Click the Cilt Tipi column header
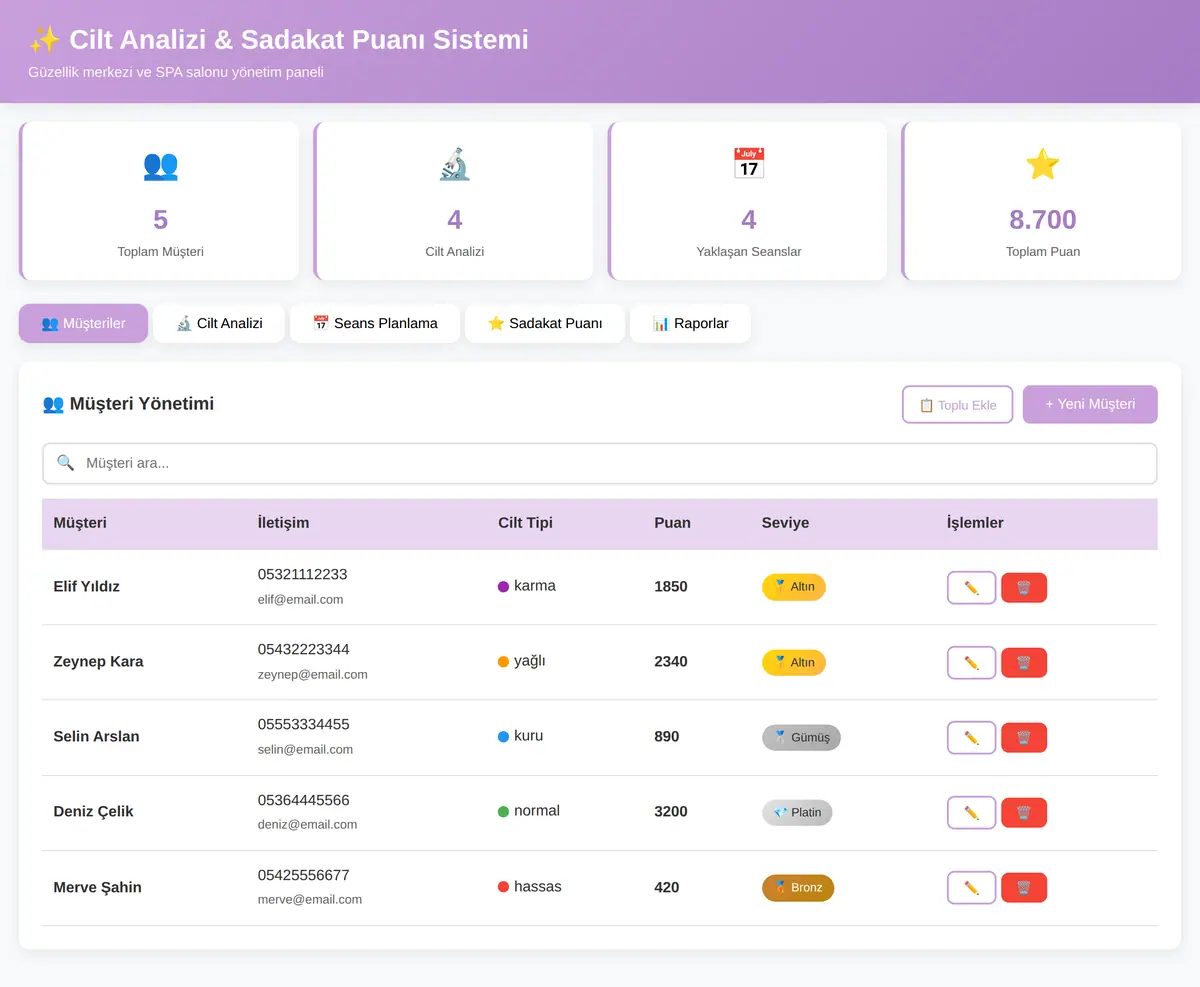1200x987 pixels. tap(525, 523)
